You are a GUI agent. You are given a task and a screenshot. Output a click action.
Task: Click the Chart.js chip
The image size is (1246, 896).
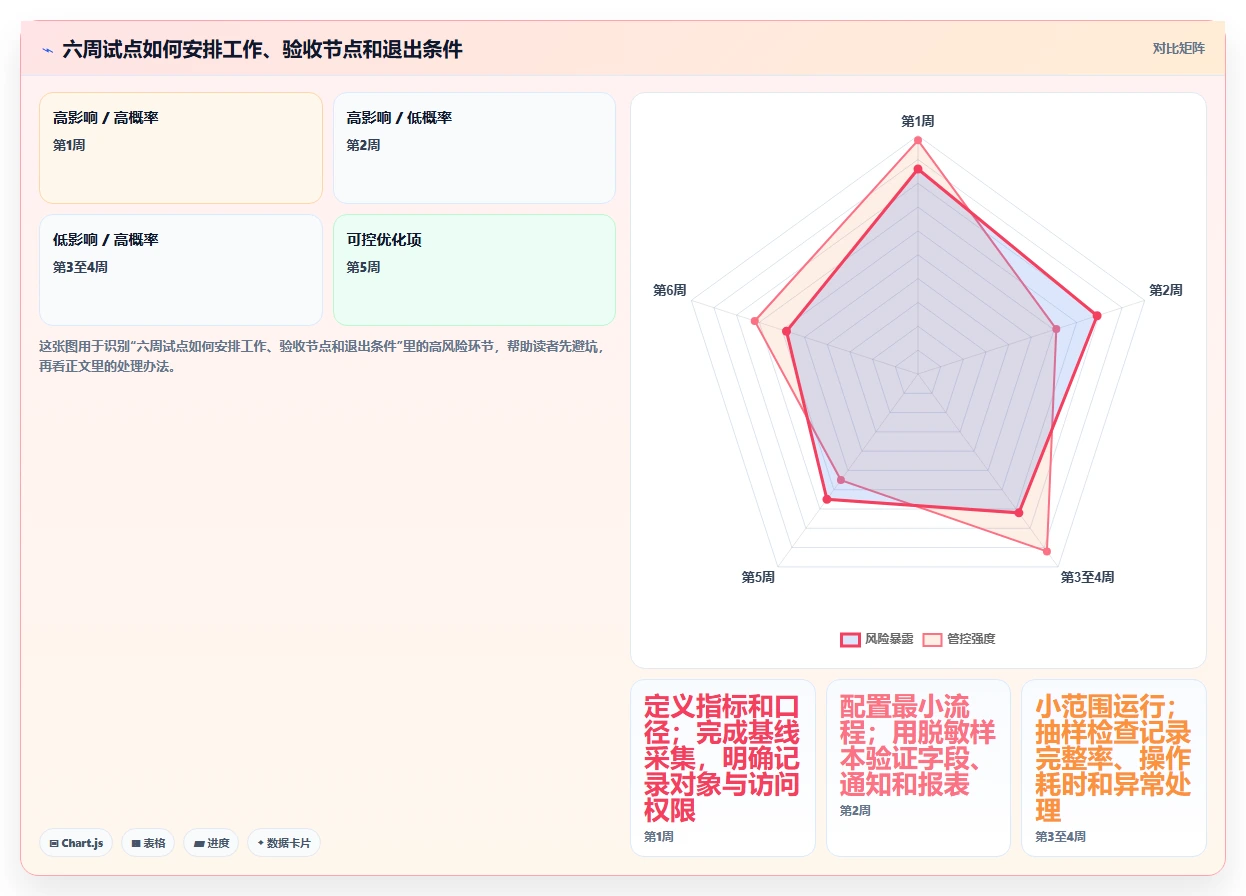point(77,843)
